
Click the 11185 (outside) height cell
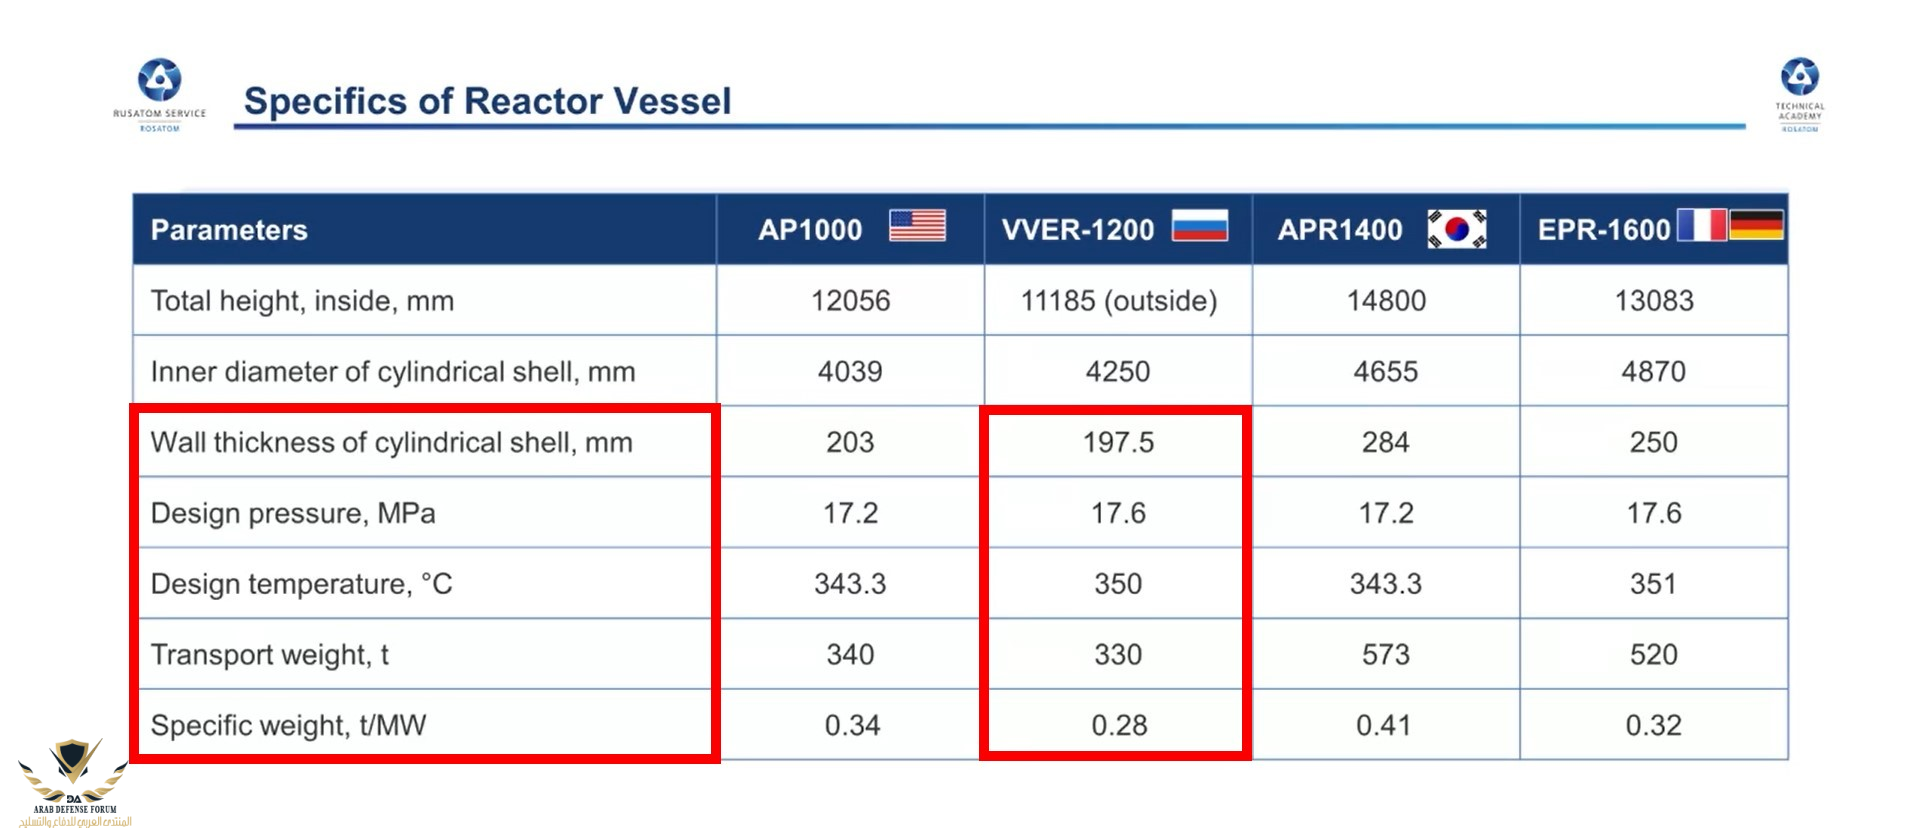coord(1118,301)
